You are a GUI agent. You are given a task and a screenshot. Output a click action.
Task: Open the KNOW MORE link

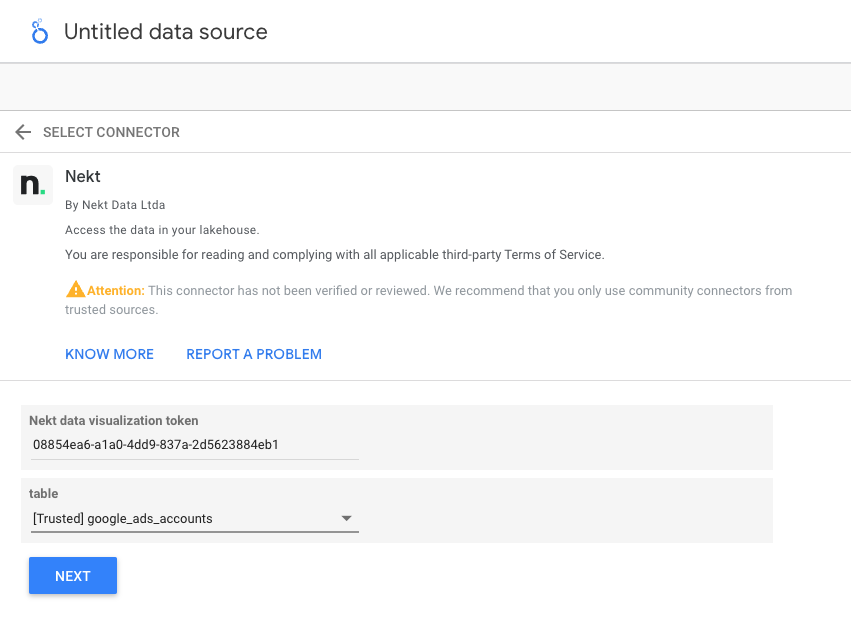click(x=109, y=354)
